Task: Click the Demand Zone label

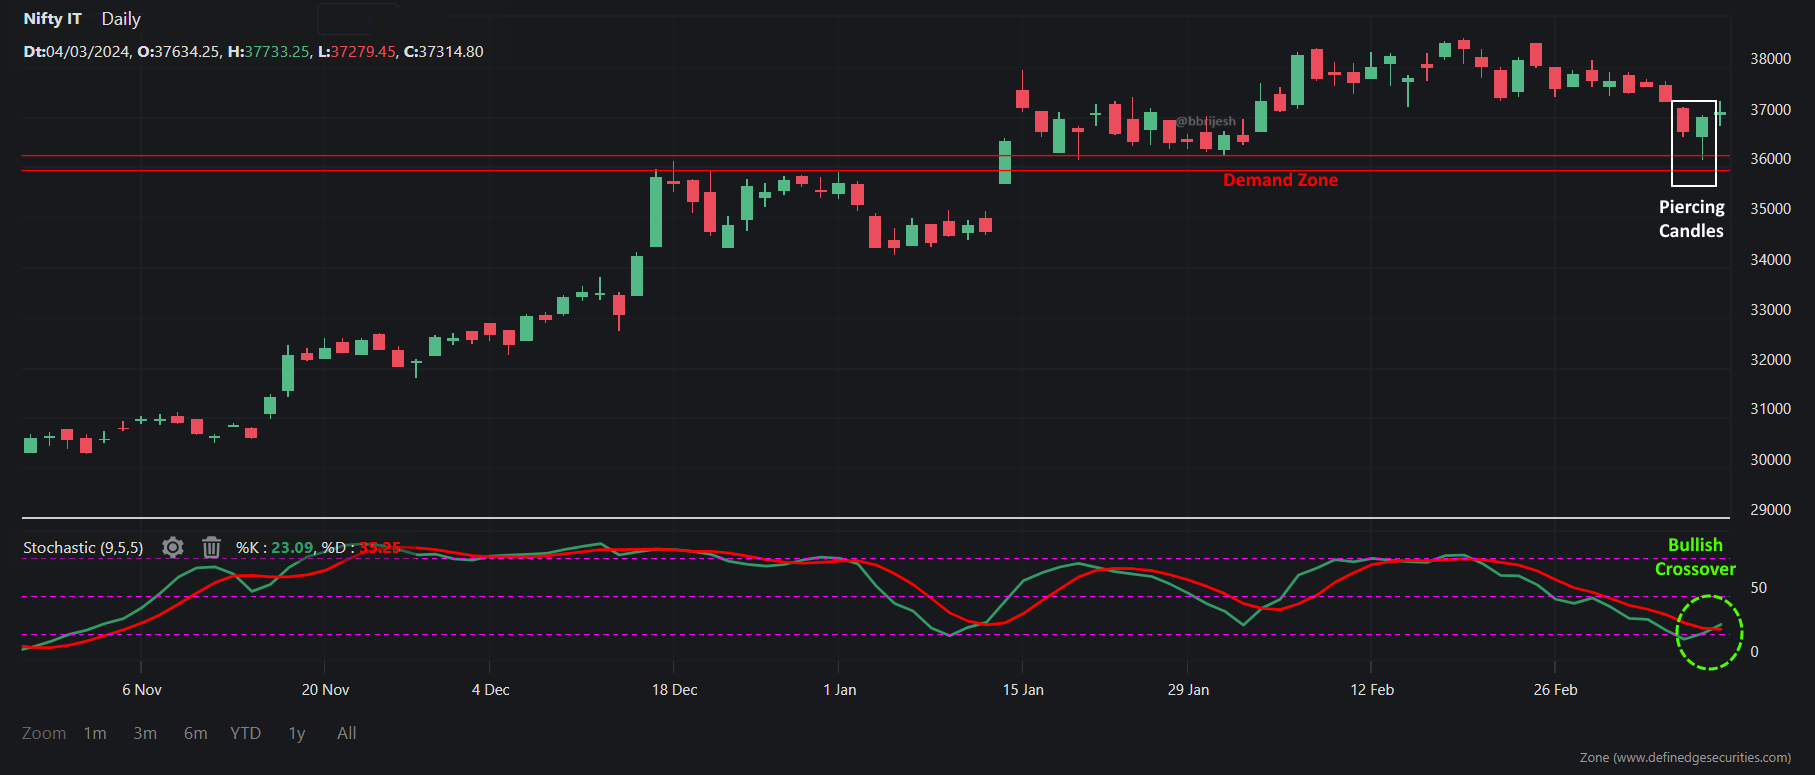Action: [x=1280, y=180]
